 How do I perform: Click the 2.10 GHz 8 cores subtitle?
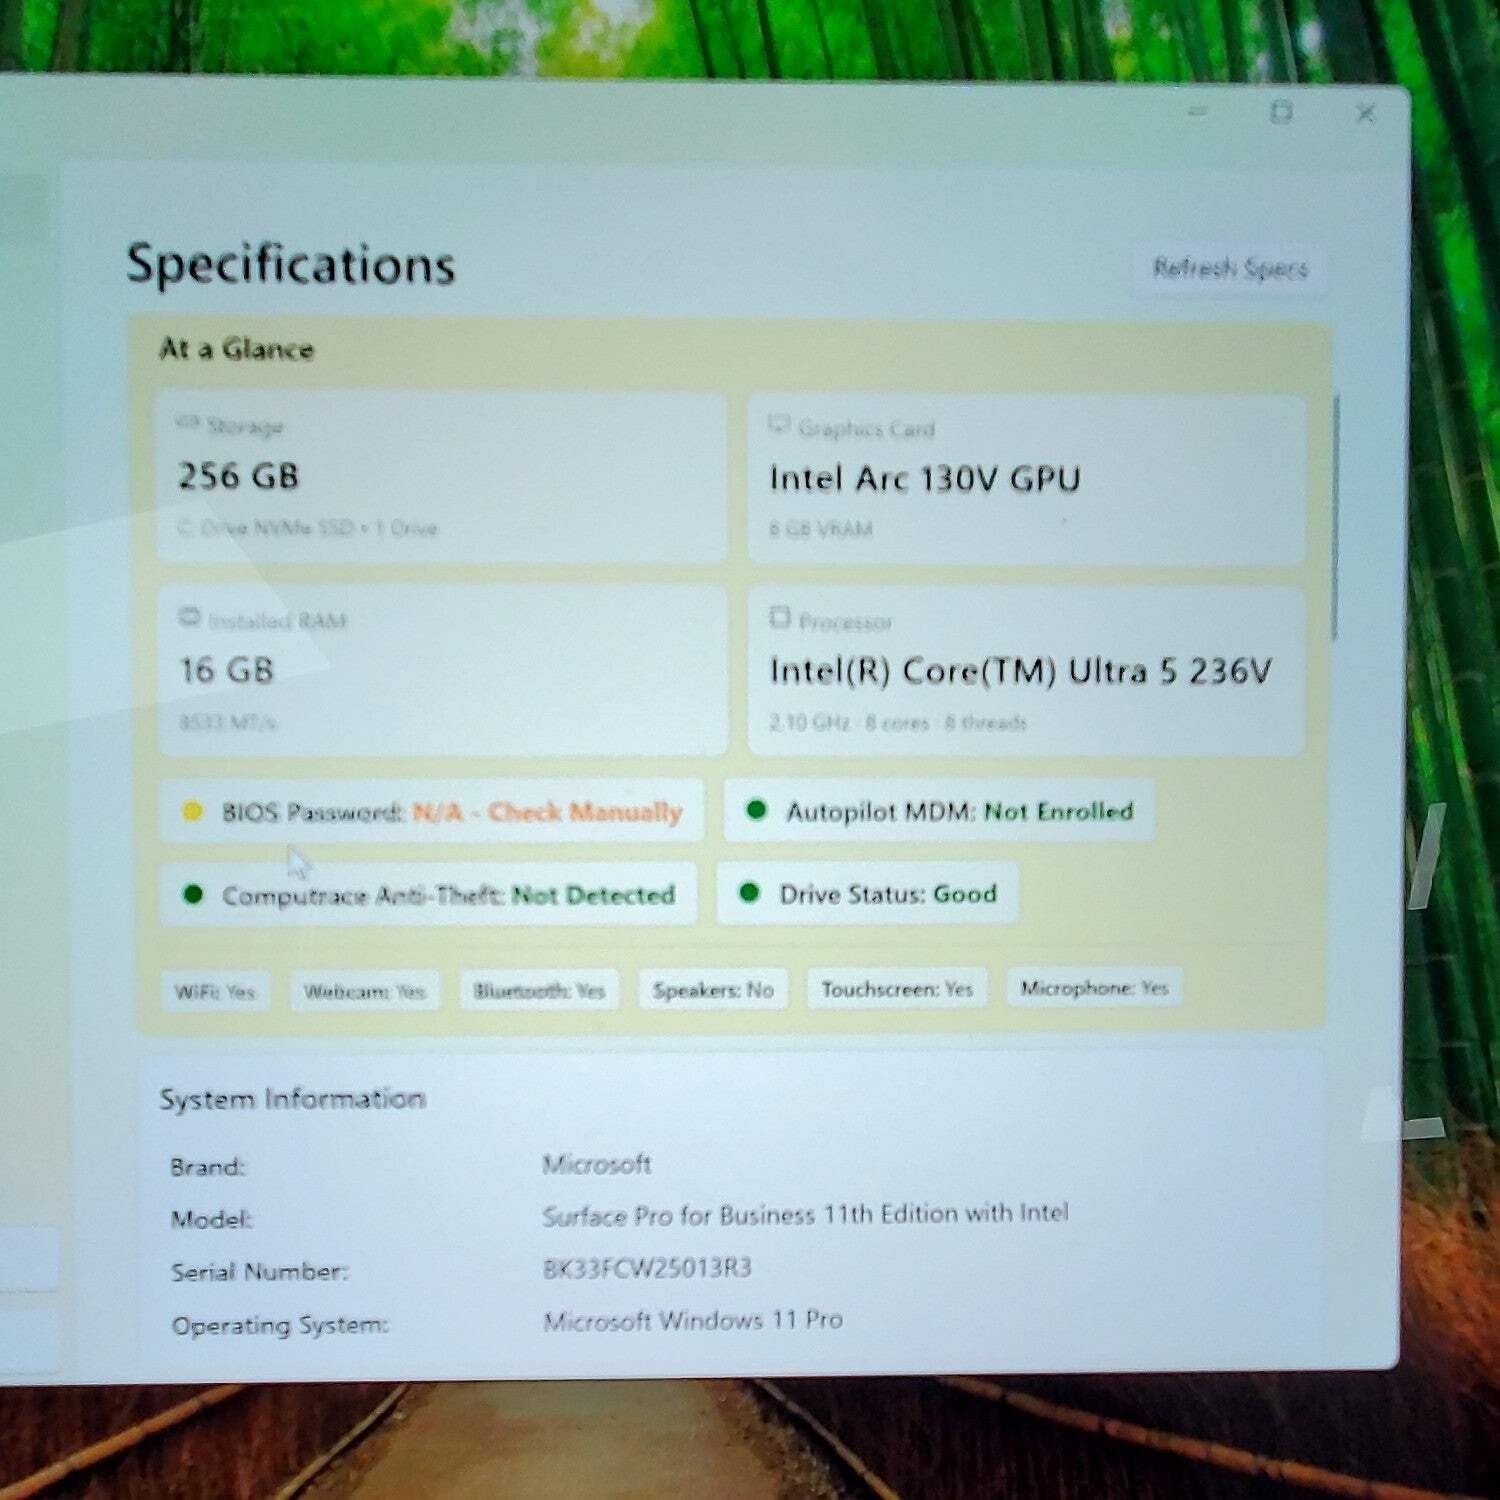pos(897,722)
